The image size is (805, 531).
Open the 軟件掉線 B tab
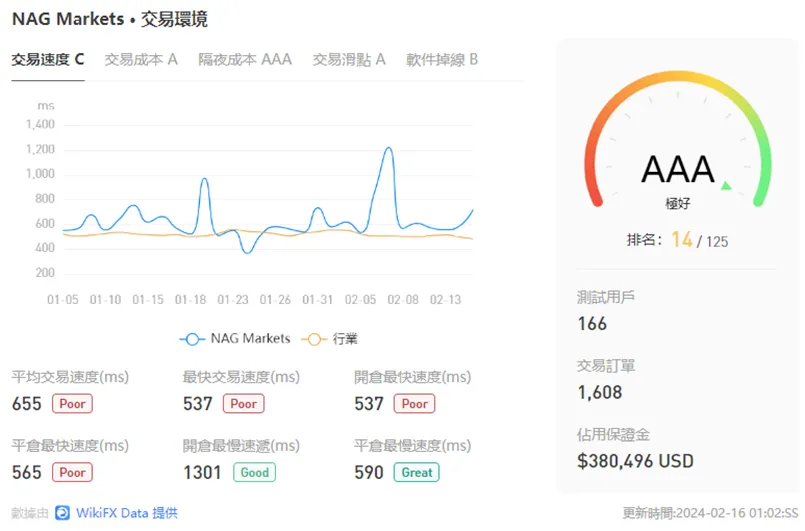tap(442, 60)
